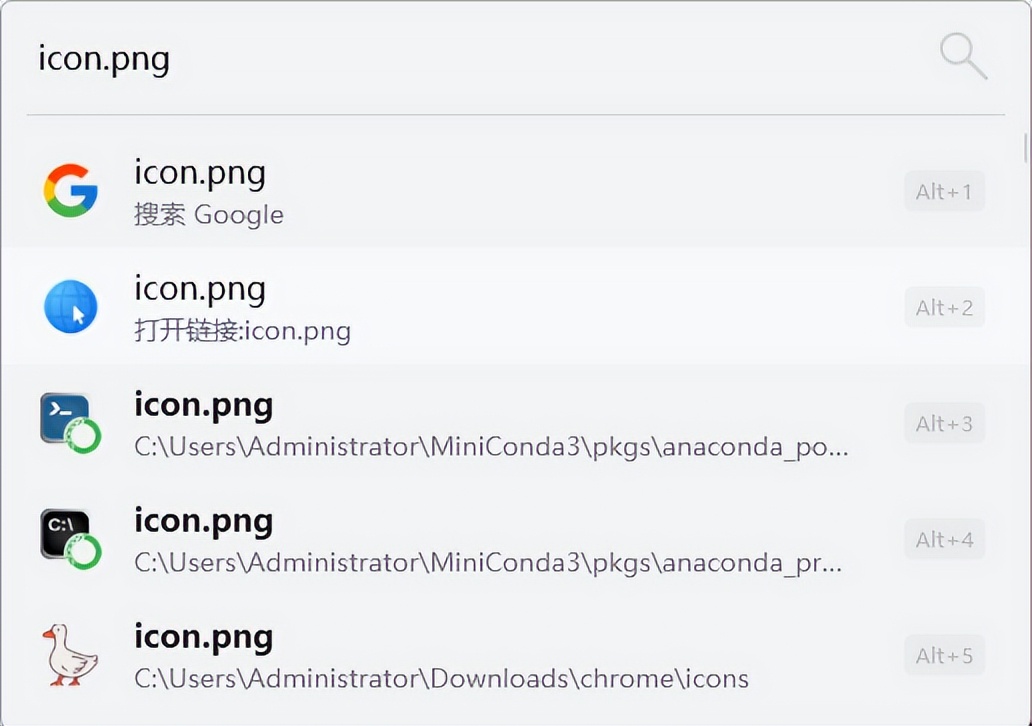This screenshot has height=726, width=1032.
Task: Open icon.png from anaconda_po package path
Action: click(x=500, y=422)
